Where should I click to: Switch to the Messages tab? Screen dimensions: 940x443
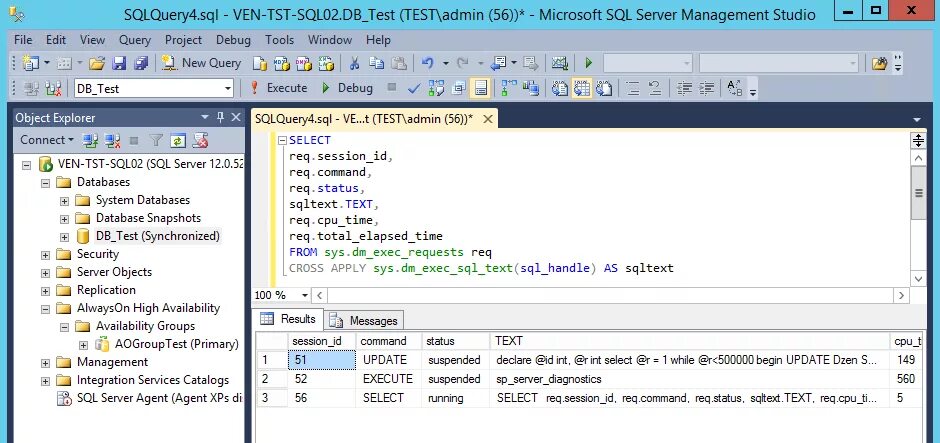[x=363, y=321]
